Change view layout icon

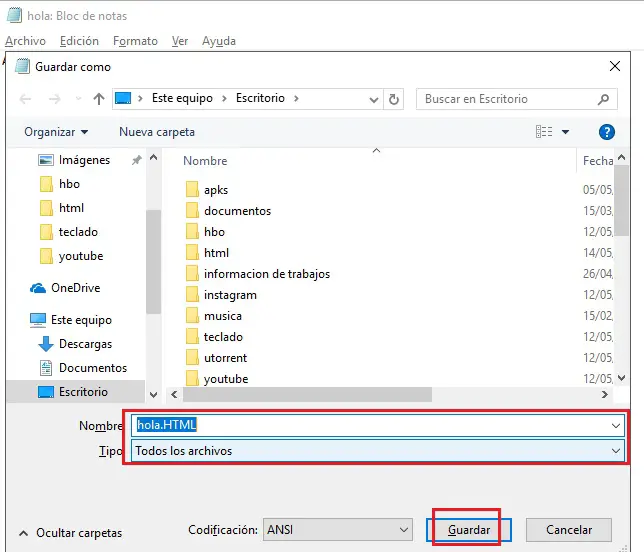[544, 132]
